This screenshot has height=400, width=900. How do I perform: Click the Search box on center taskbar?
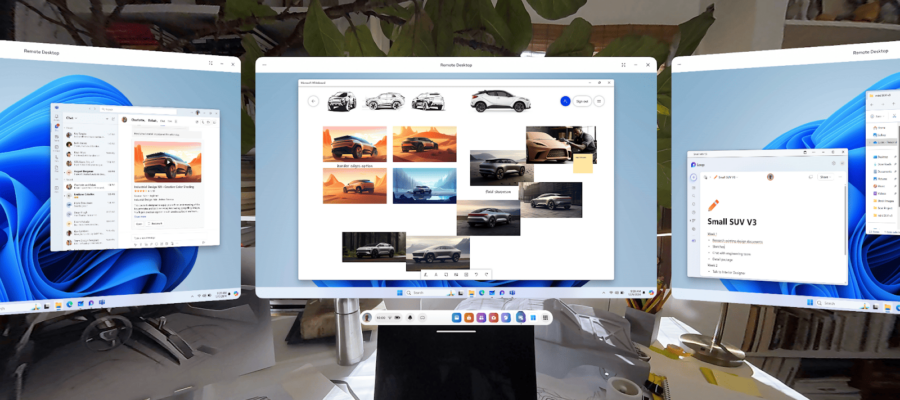click(x=420, y=292)
